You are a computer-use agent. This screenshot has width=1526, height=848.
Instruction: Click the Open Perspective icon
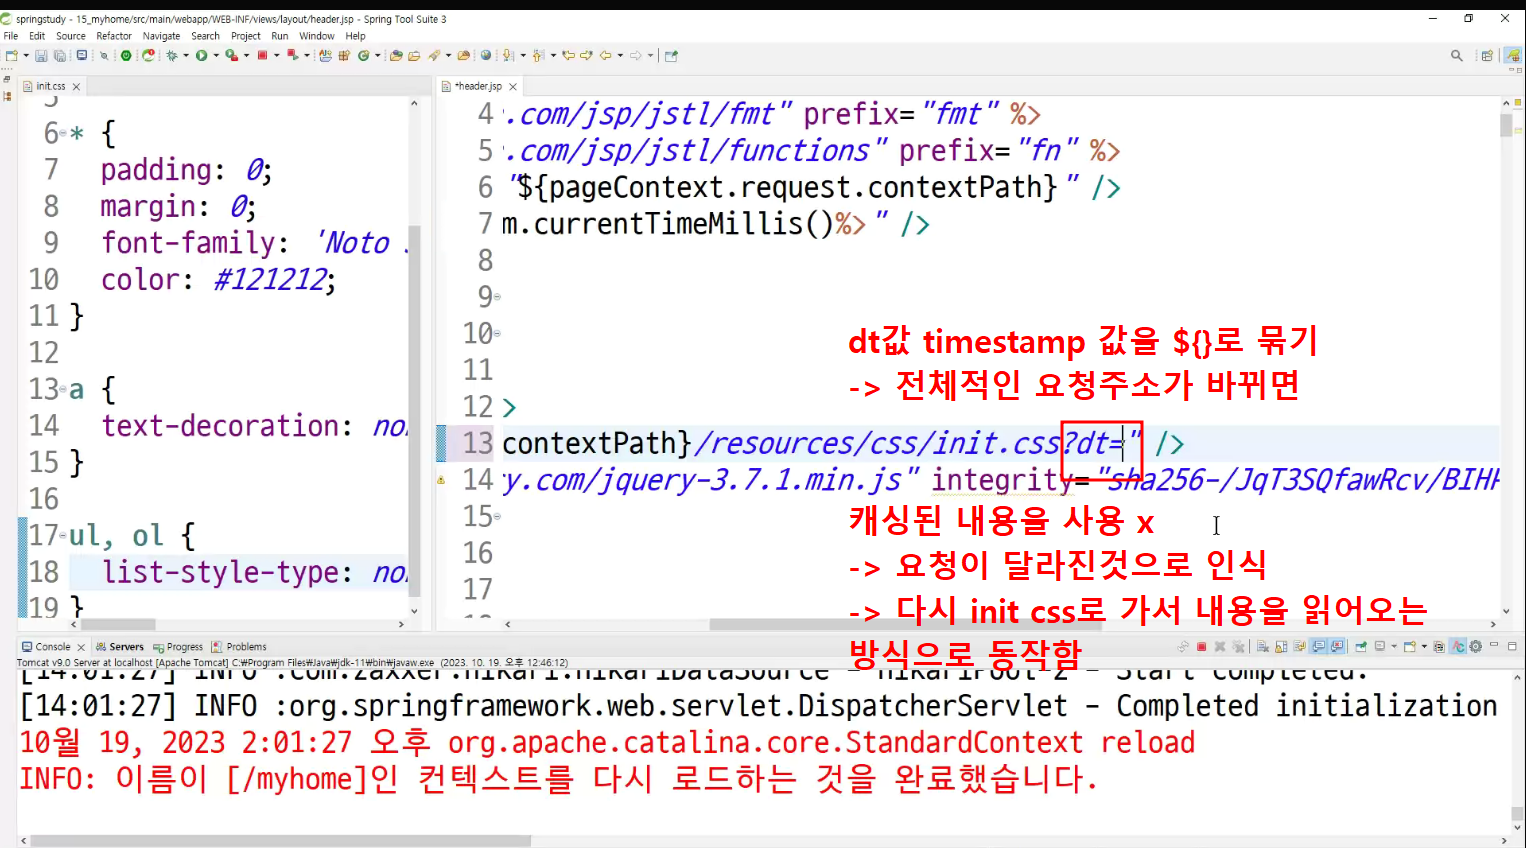1487,55
